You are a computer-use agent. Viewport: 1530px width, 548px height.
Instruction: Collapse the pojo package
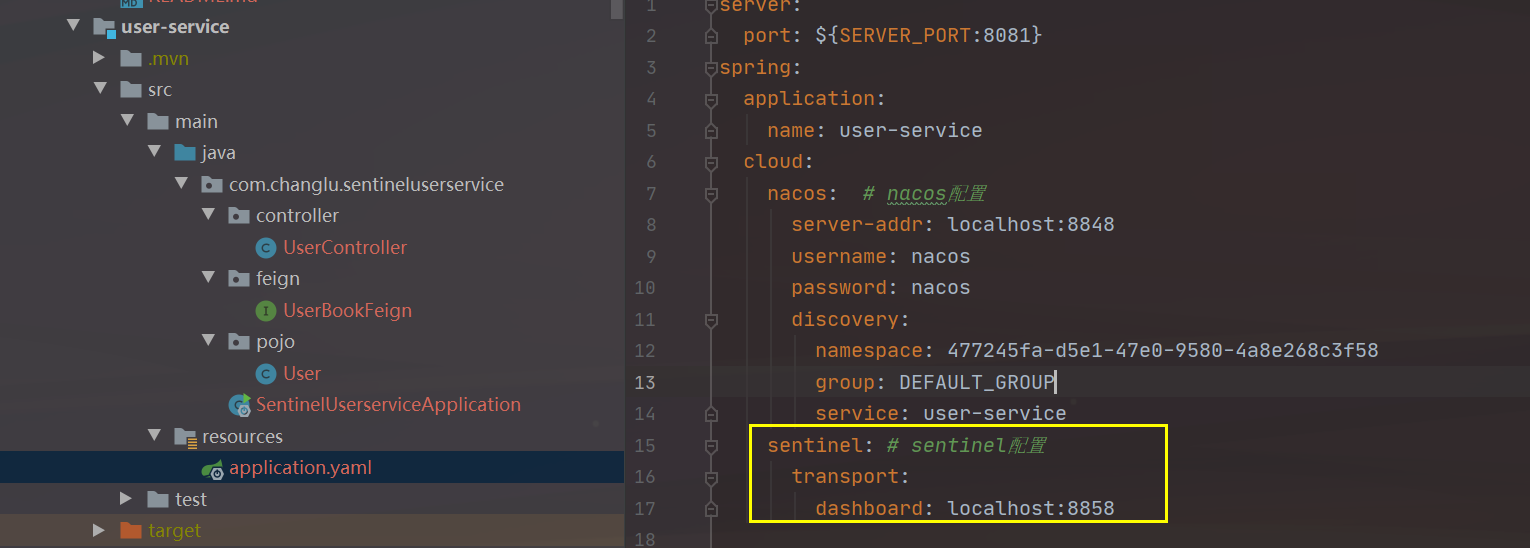coord(208,341)
